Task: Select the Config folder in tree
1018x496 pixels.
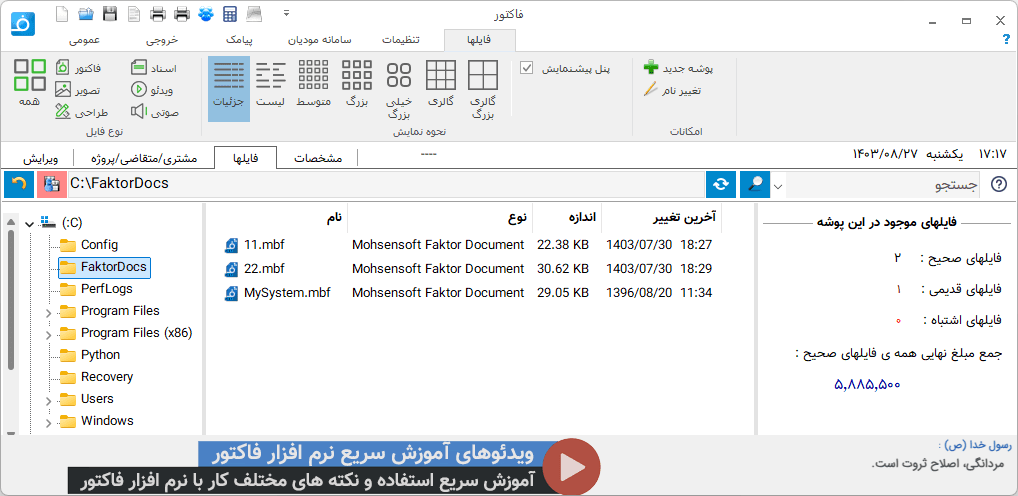Action: pos(89,245)
